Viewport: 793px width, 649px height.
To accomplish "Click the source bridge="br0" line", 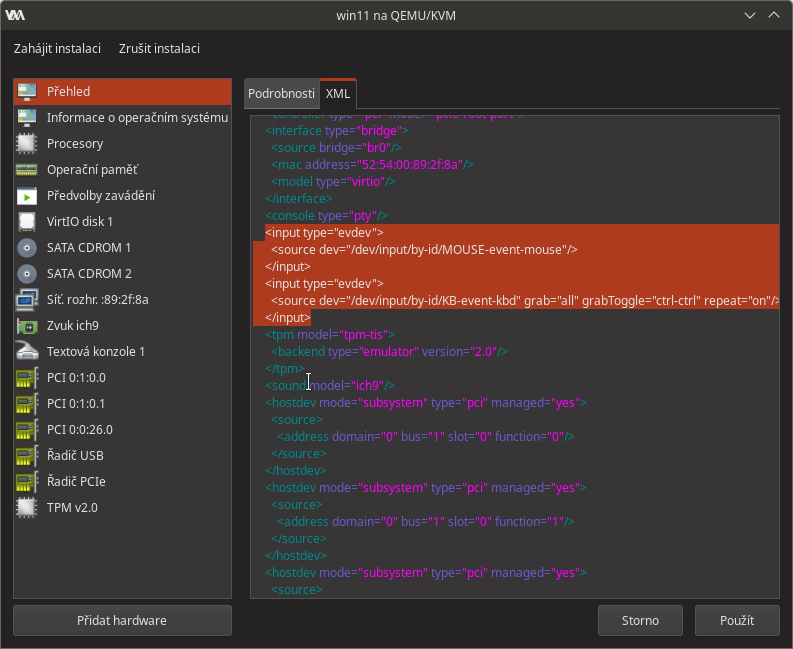I will [336, 148].
